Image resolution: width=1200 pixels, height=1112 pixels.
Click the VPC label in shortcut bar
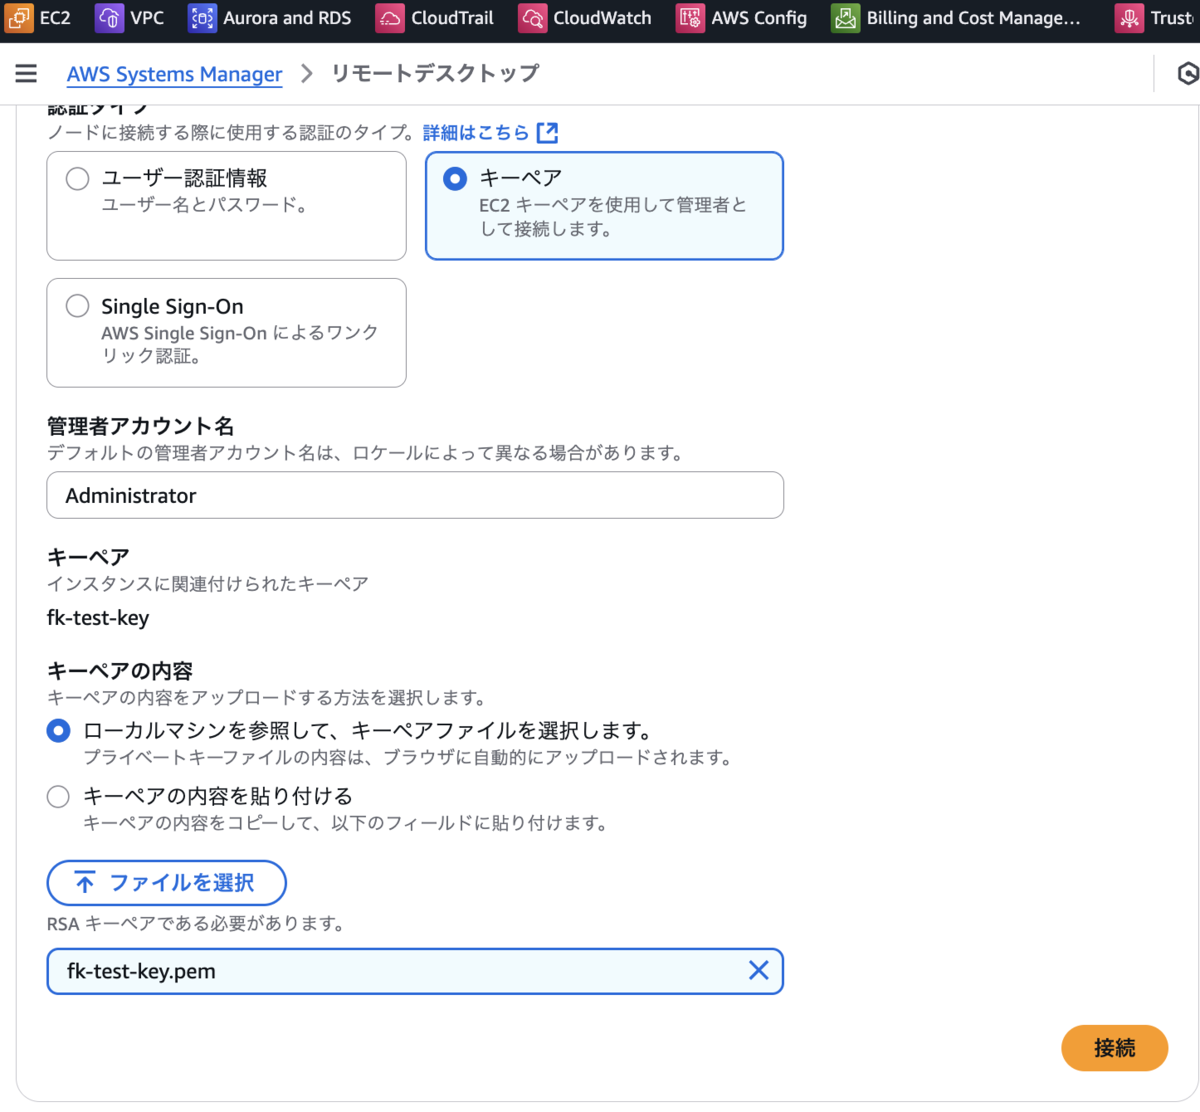click(x=147, y=18)
